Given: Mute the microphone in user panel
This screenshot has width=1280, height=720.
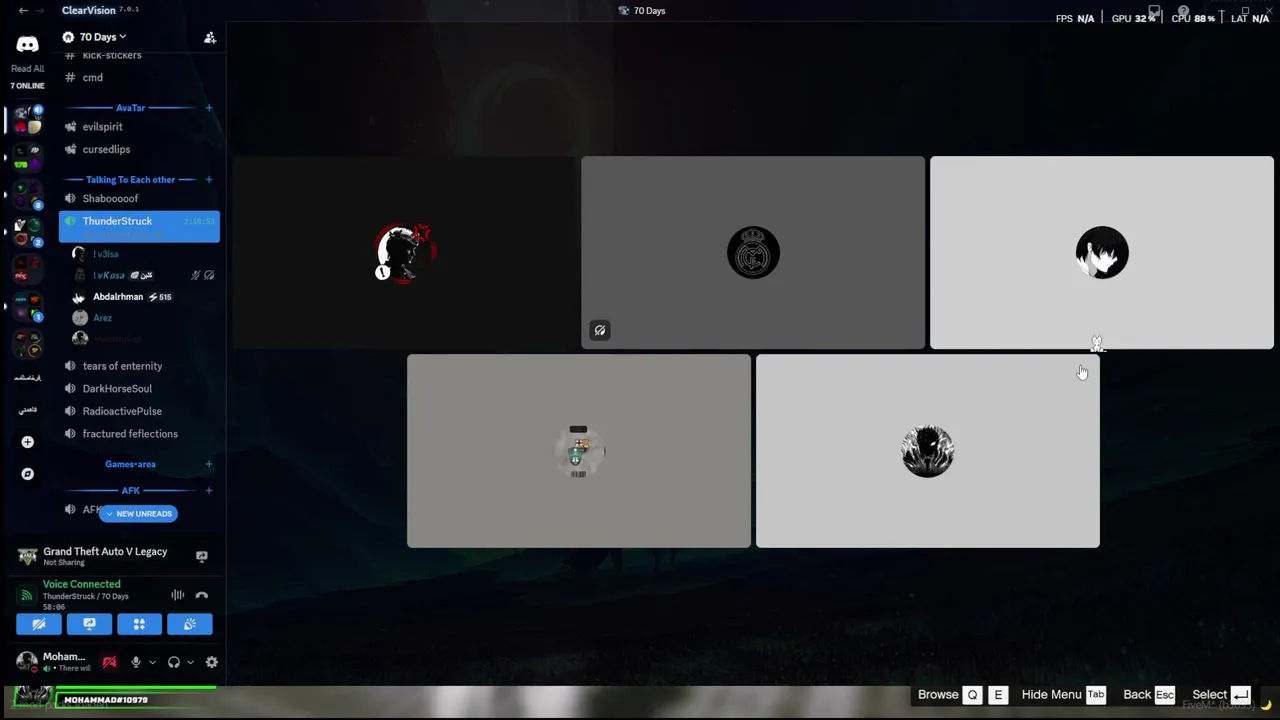Looking at the screenshot, I should (x=136, y=662).
